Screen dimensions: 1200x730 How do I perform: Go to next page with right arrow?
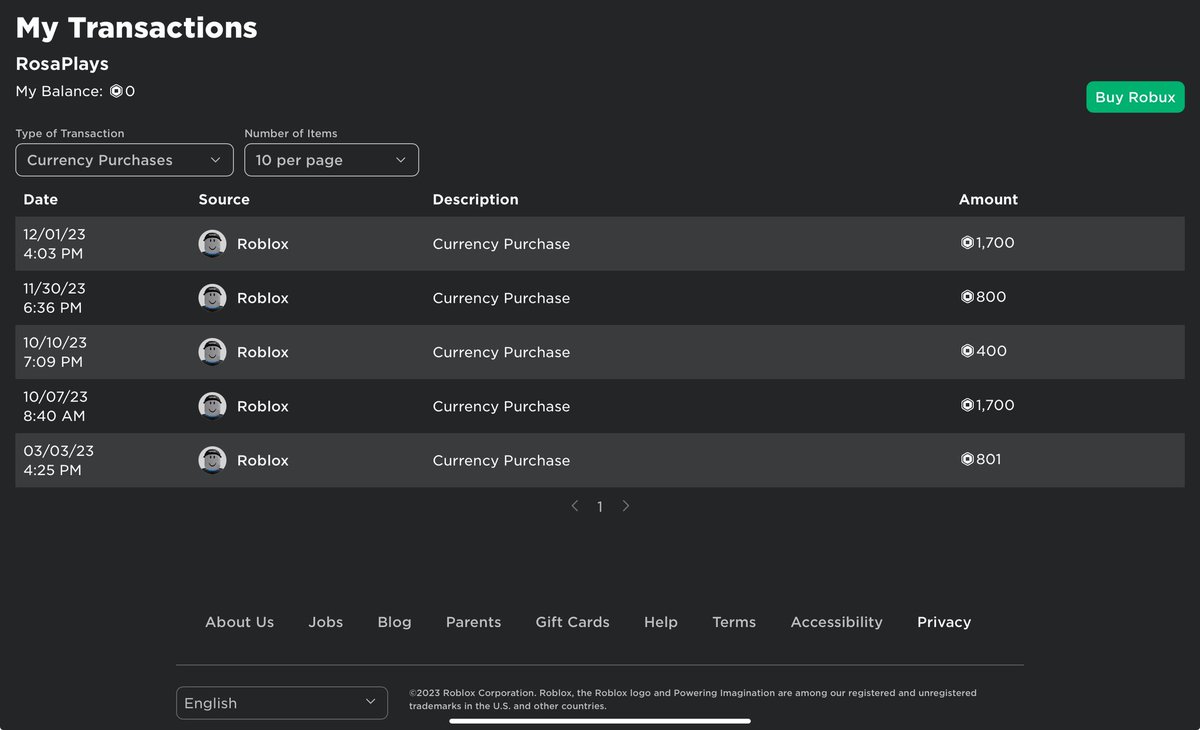tap(626, 506)
